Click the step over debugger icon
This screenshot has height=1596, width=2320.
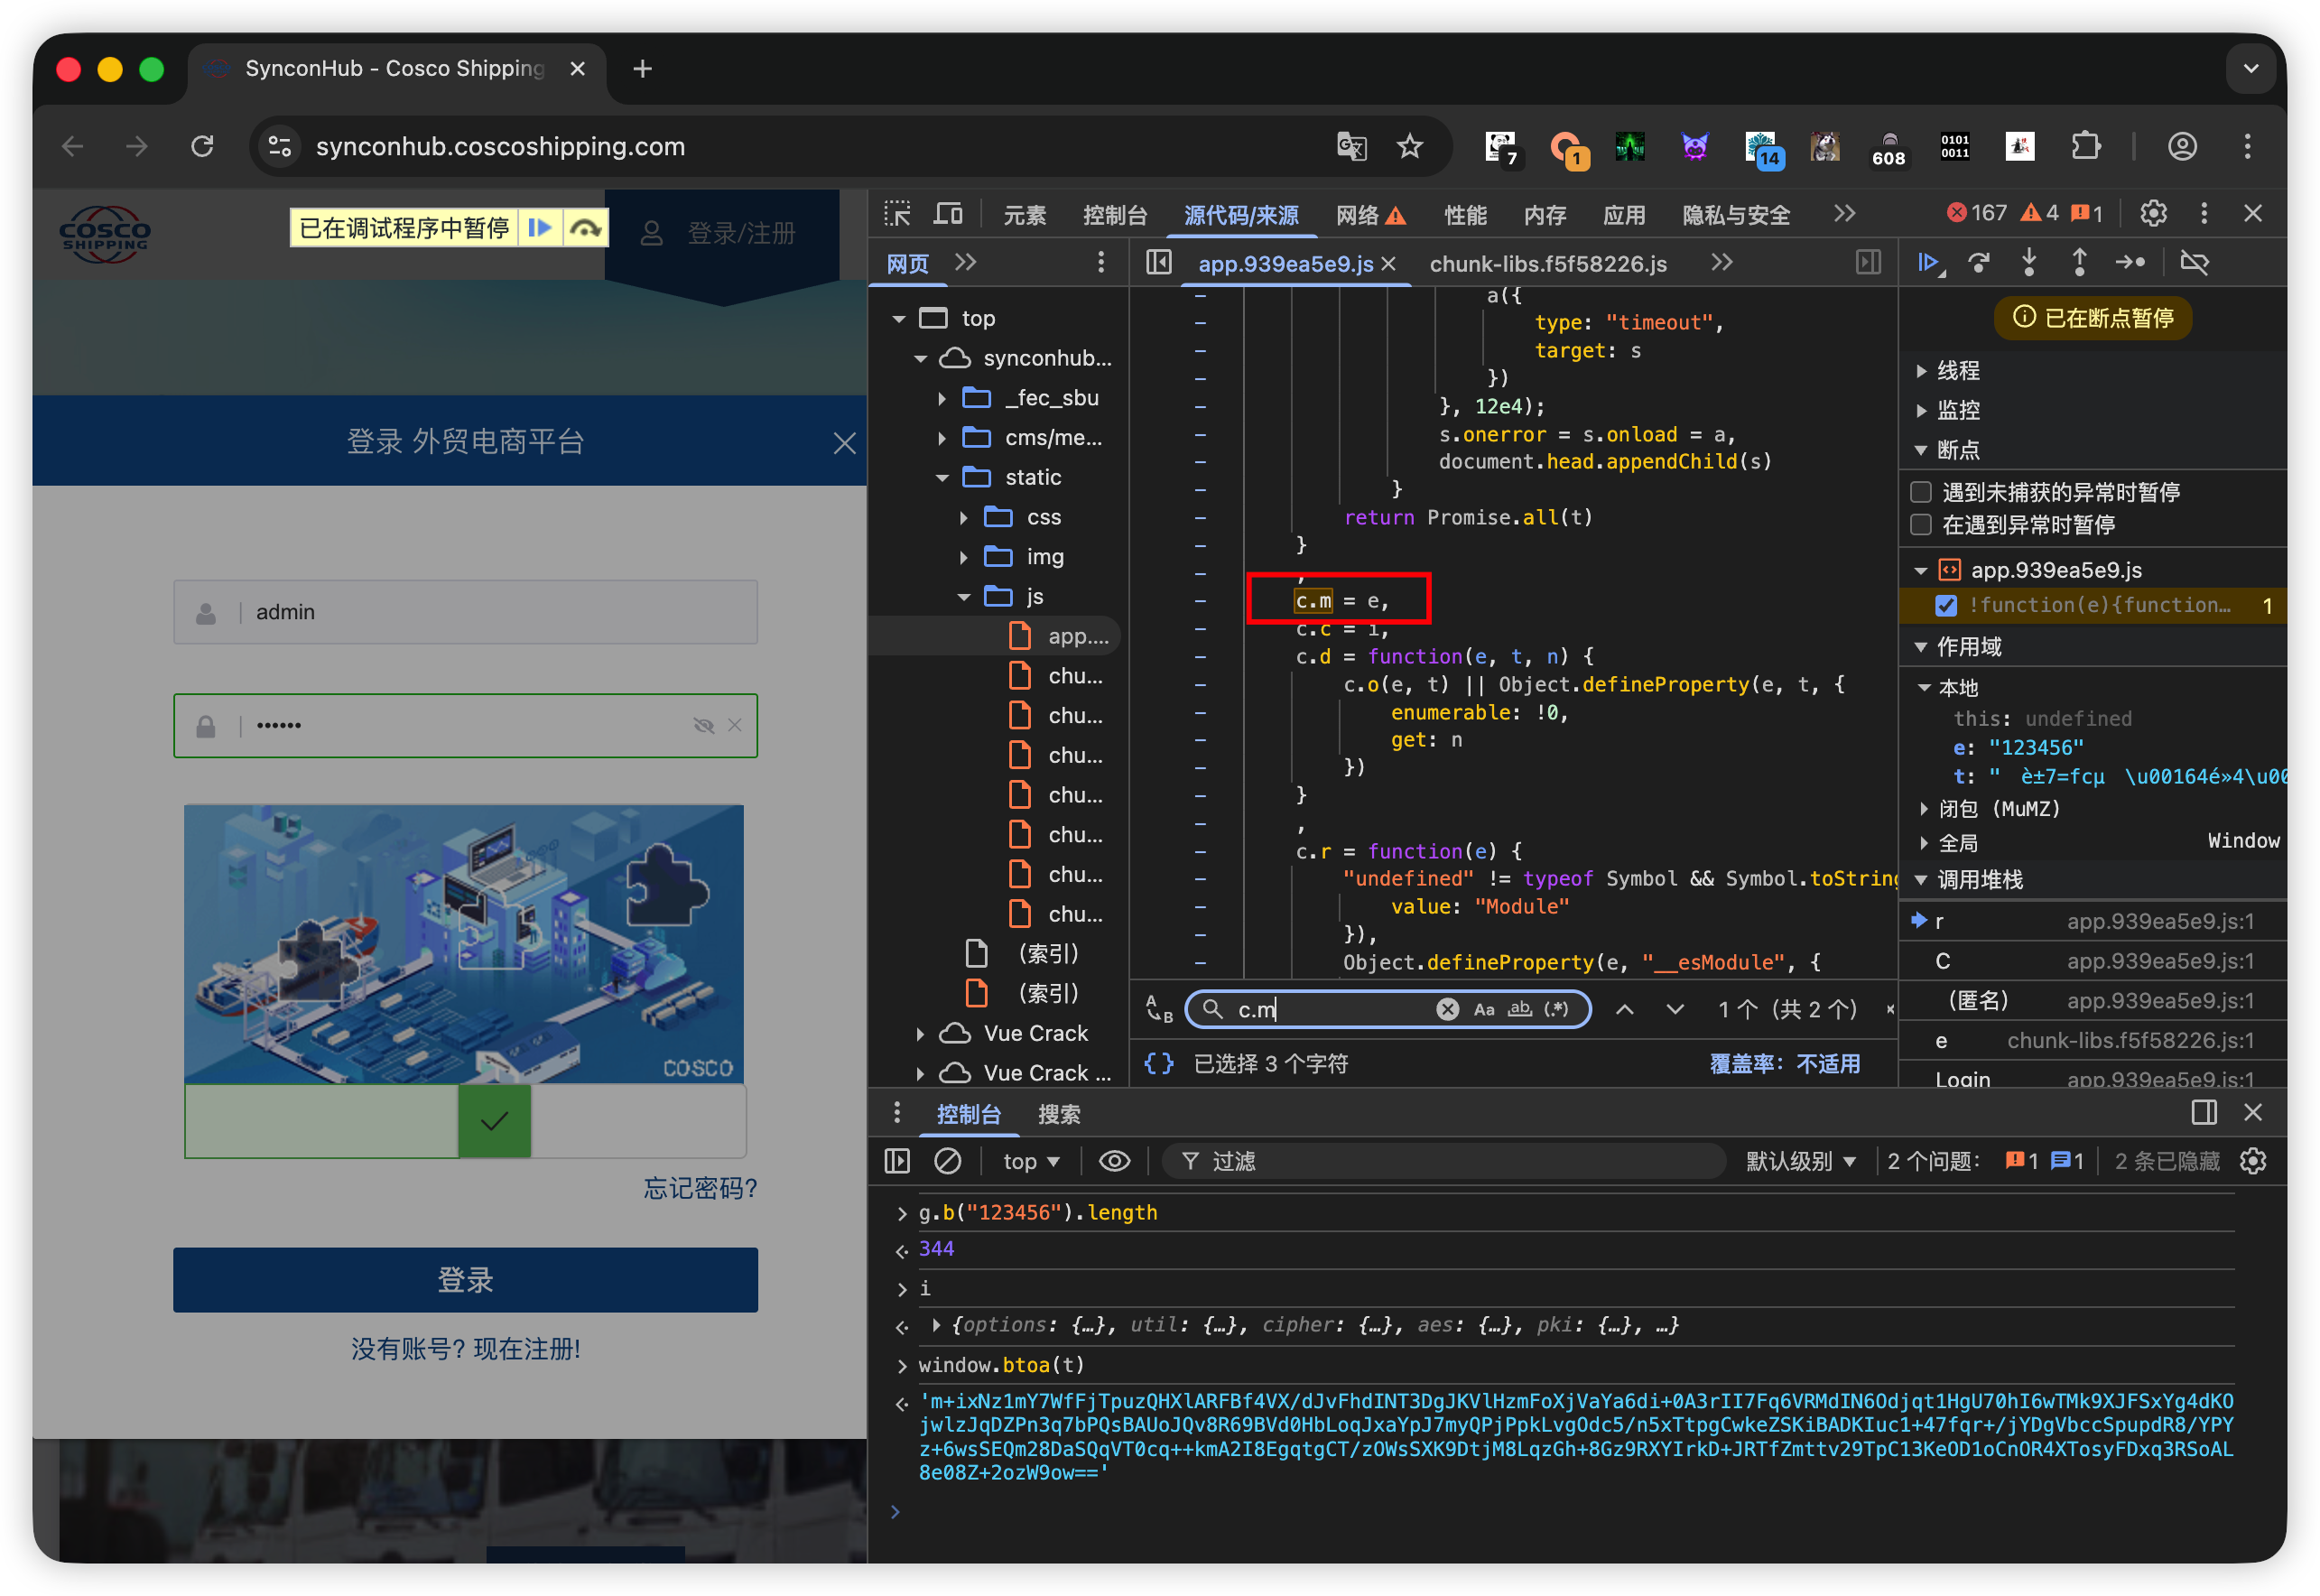click(1979, 262)
